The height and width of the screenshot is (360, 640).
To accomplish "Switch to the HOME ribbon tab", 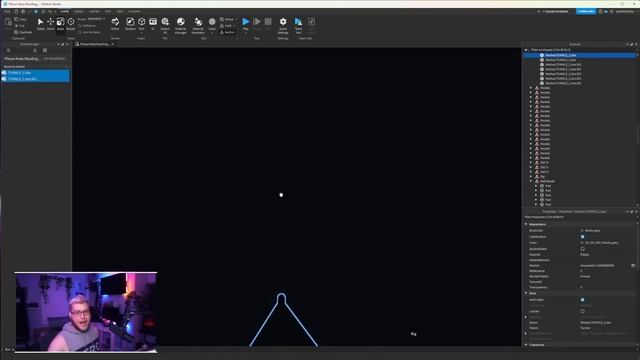I will (x=64, y=11).
